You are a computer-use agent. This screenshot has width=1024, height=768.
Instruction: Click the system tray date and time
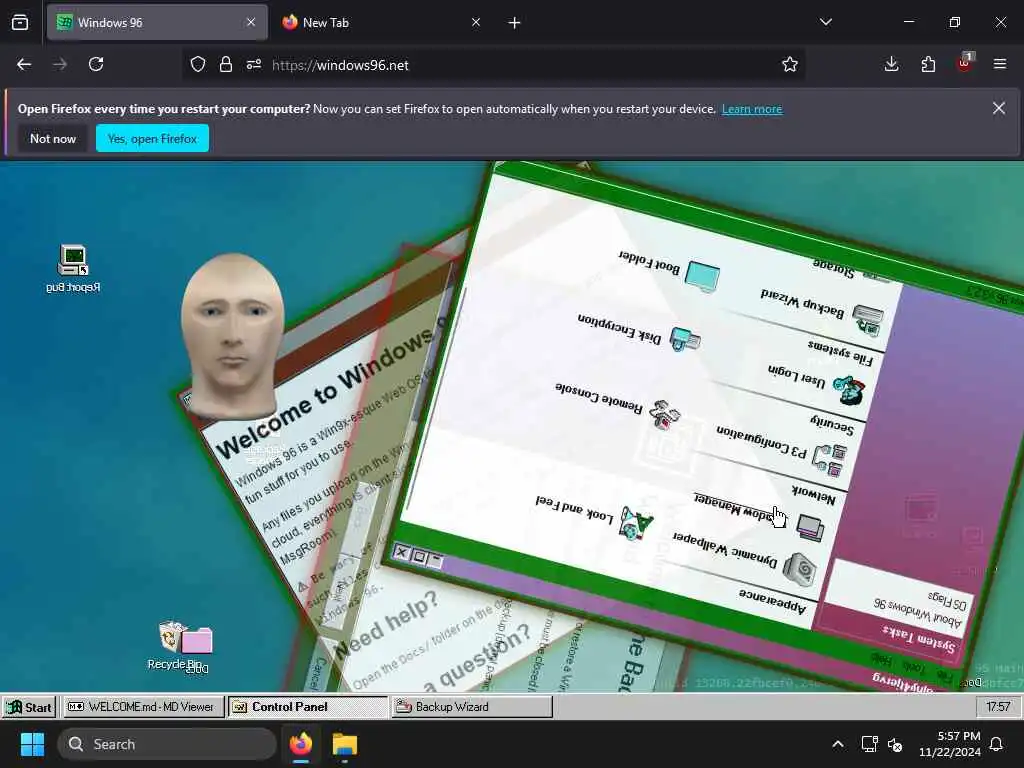click(950, 744)
